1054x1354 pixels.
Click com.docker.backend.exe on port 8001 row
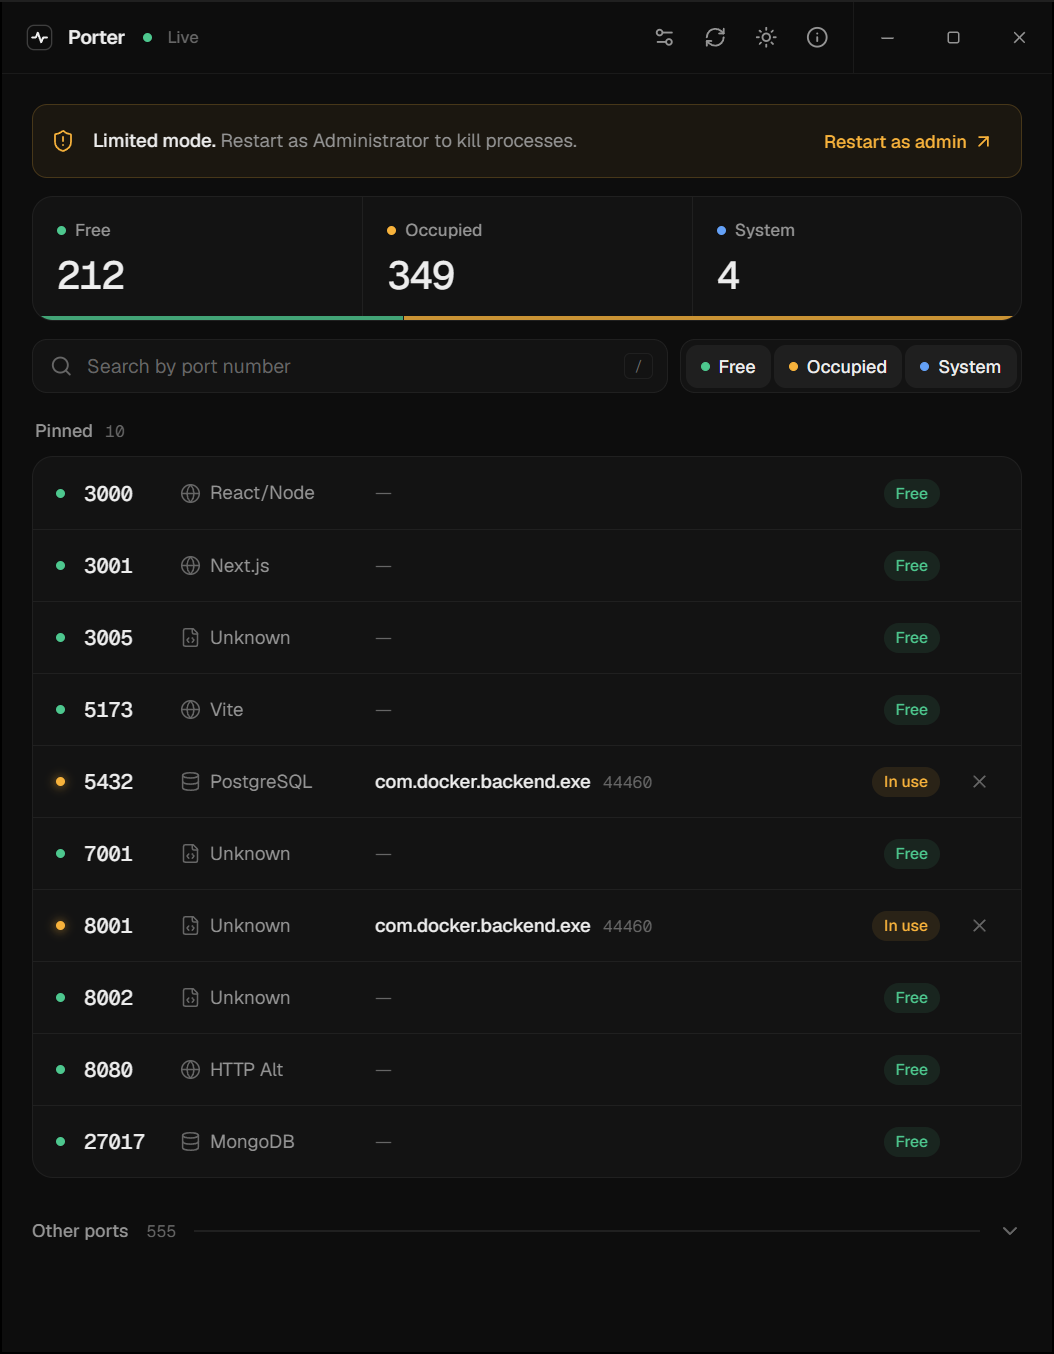[x=482, y=925]
